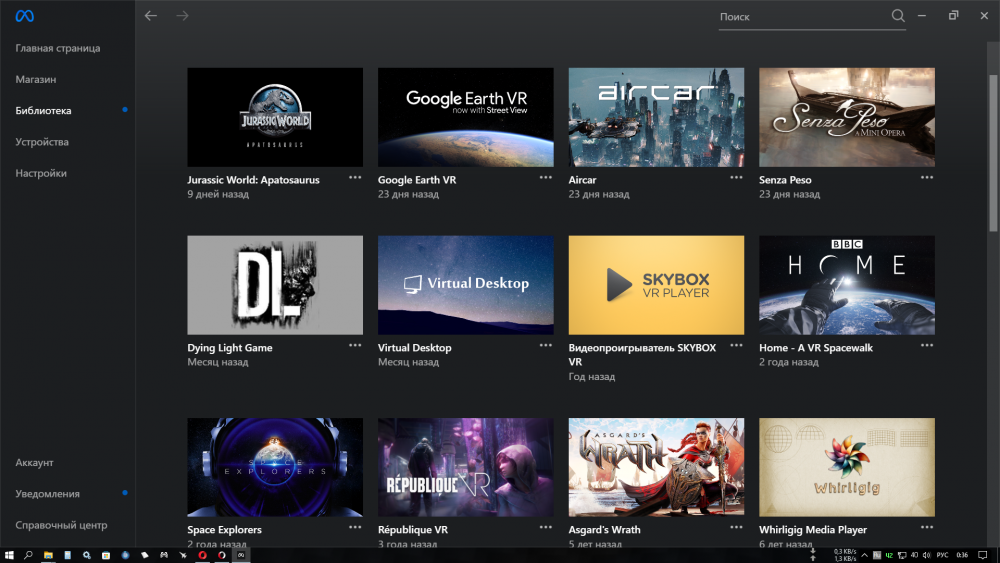Click the library vertical scrollbar

993,153
